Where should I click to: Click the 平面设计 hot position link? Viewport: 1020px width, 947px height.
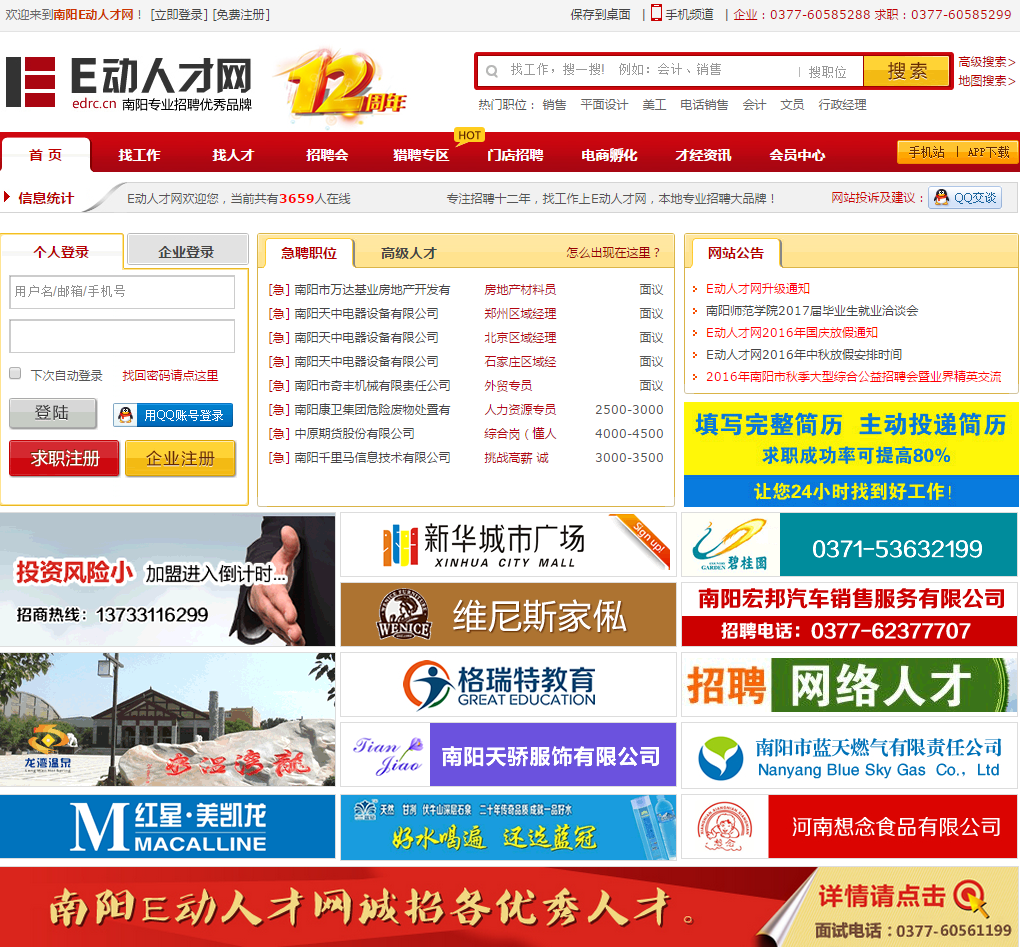(604, 105)
